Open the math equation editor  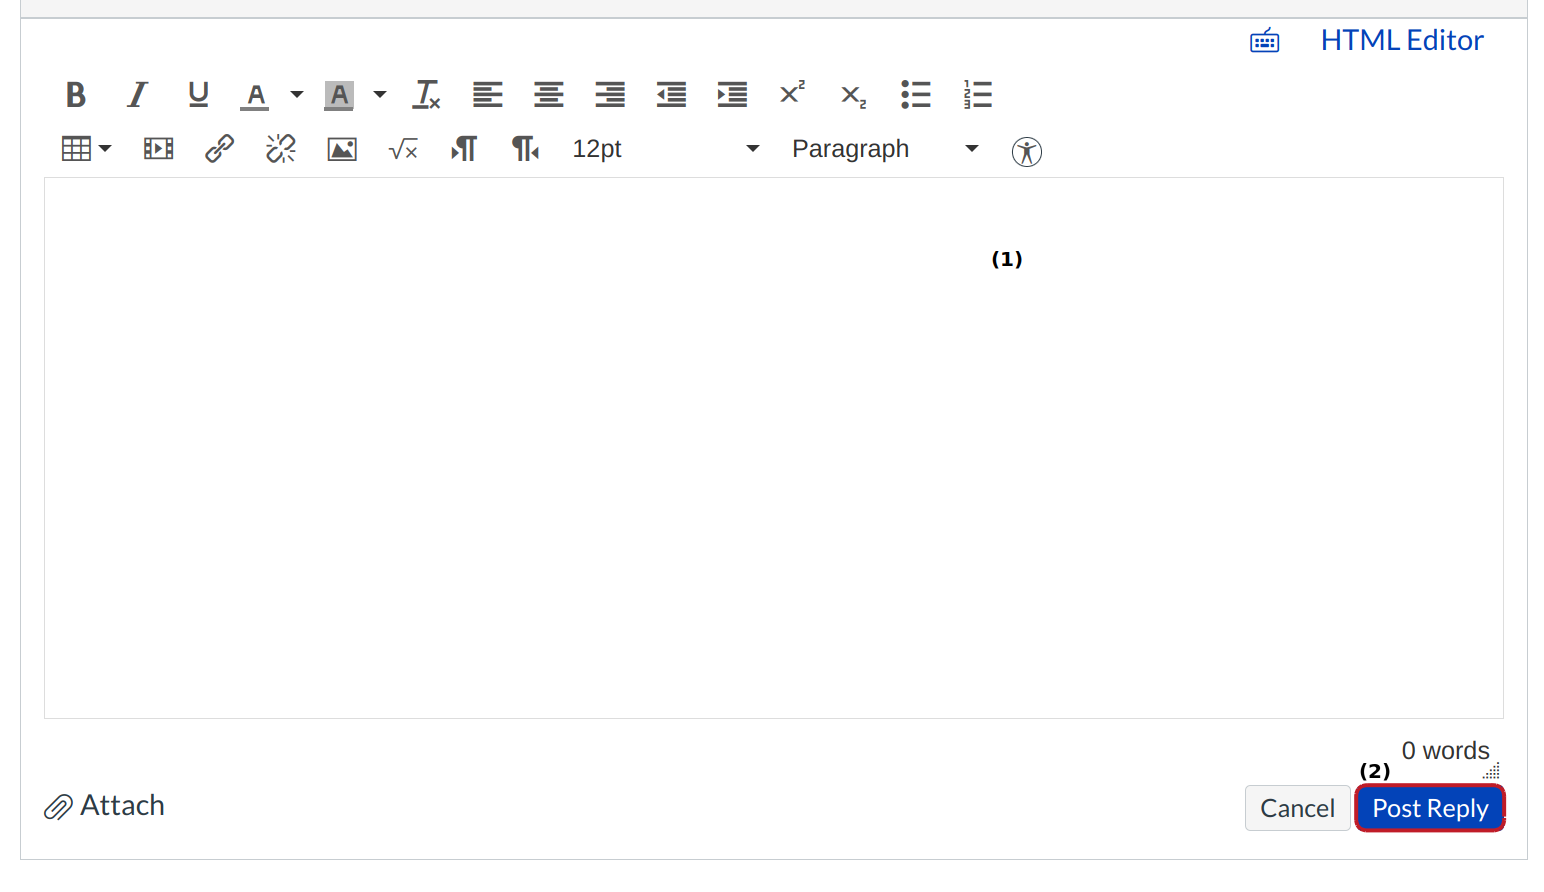[x=403, y=148]
